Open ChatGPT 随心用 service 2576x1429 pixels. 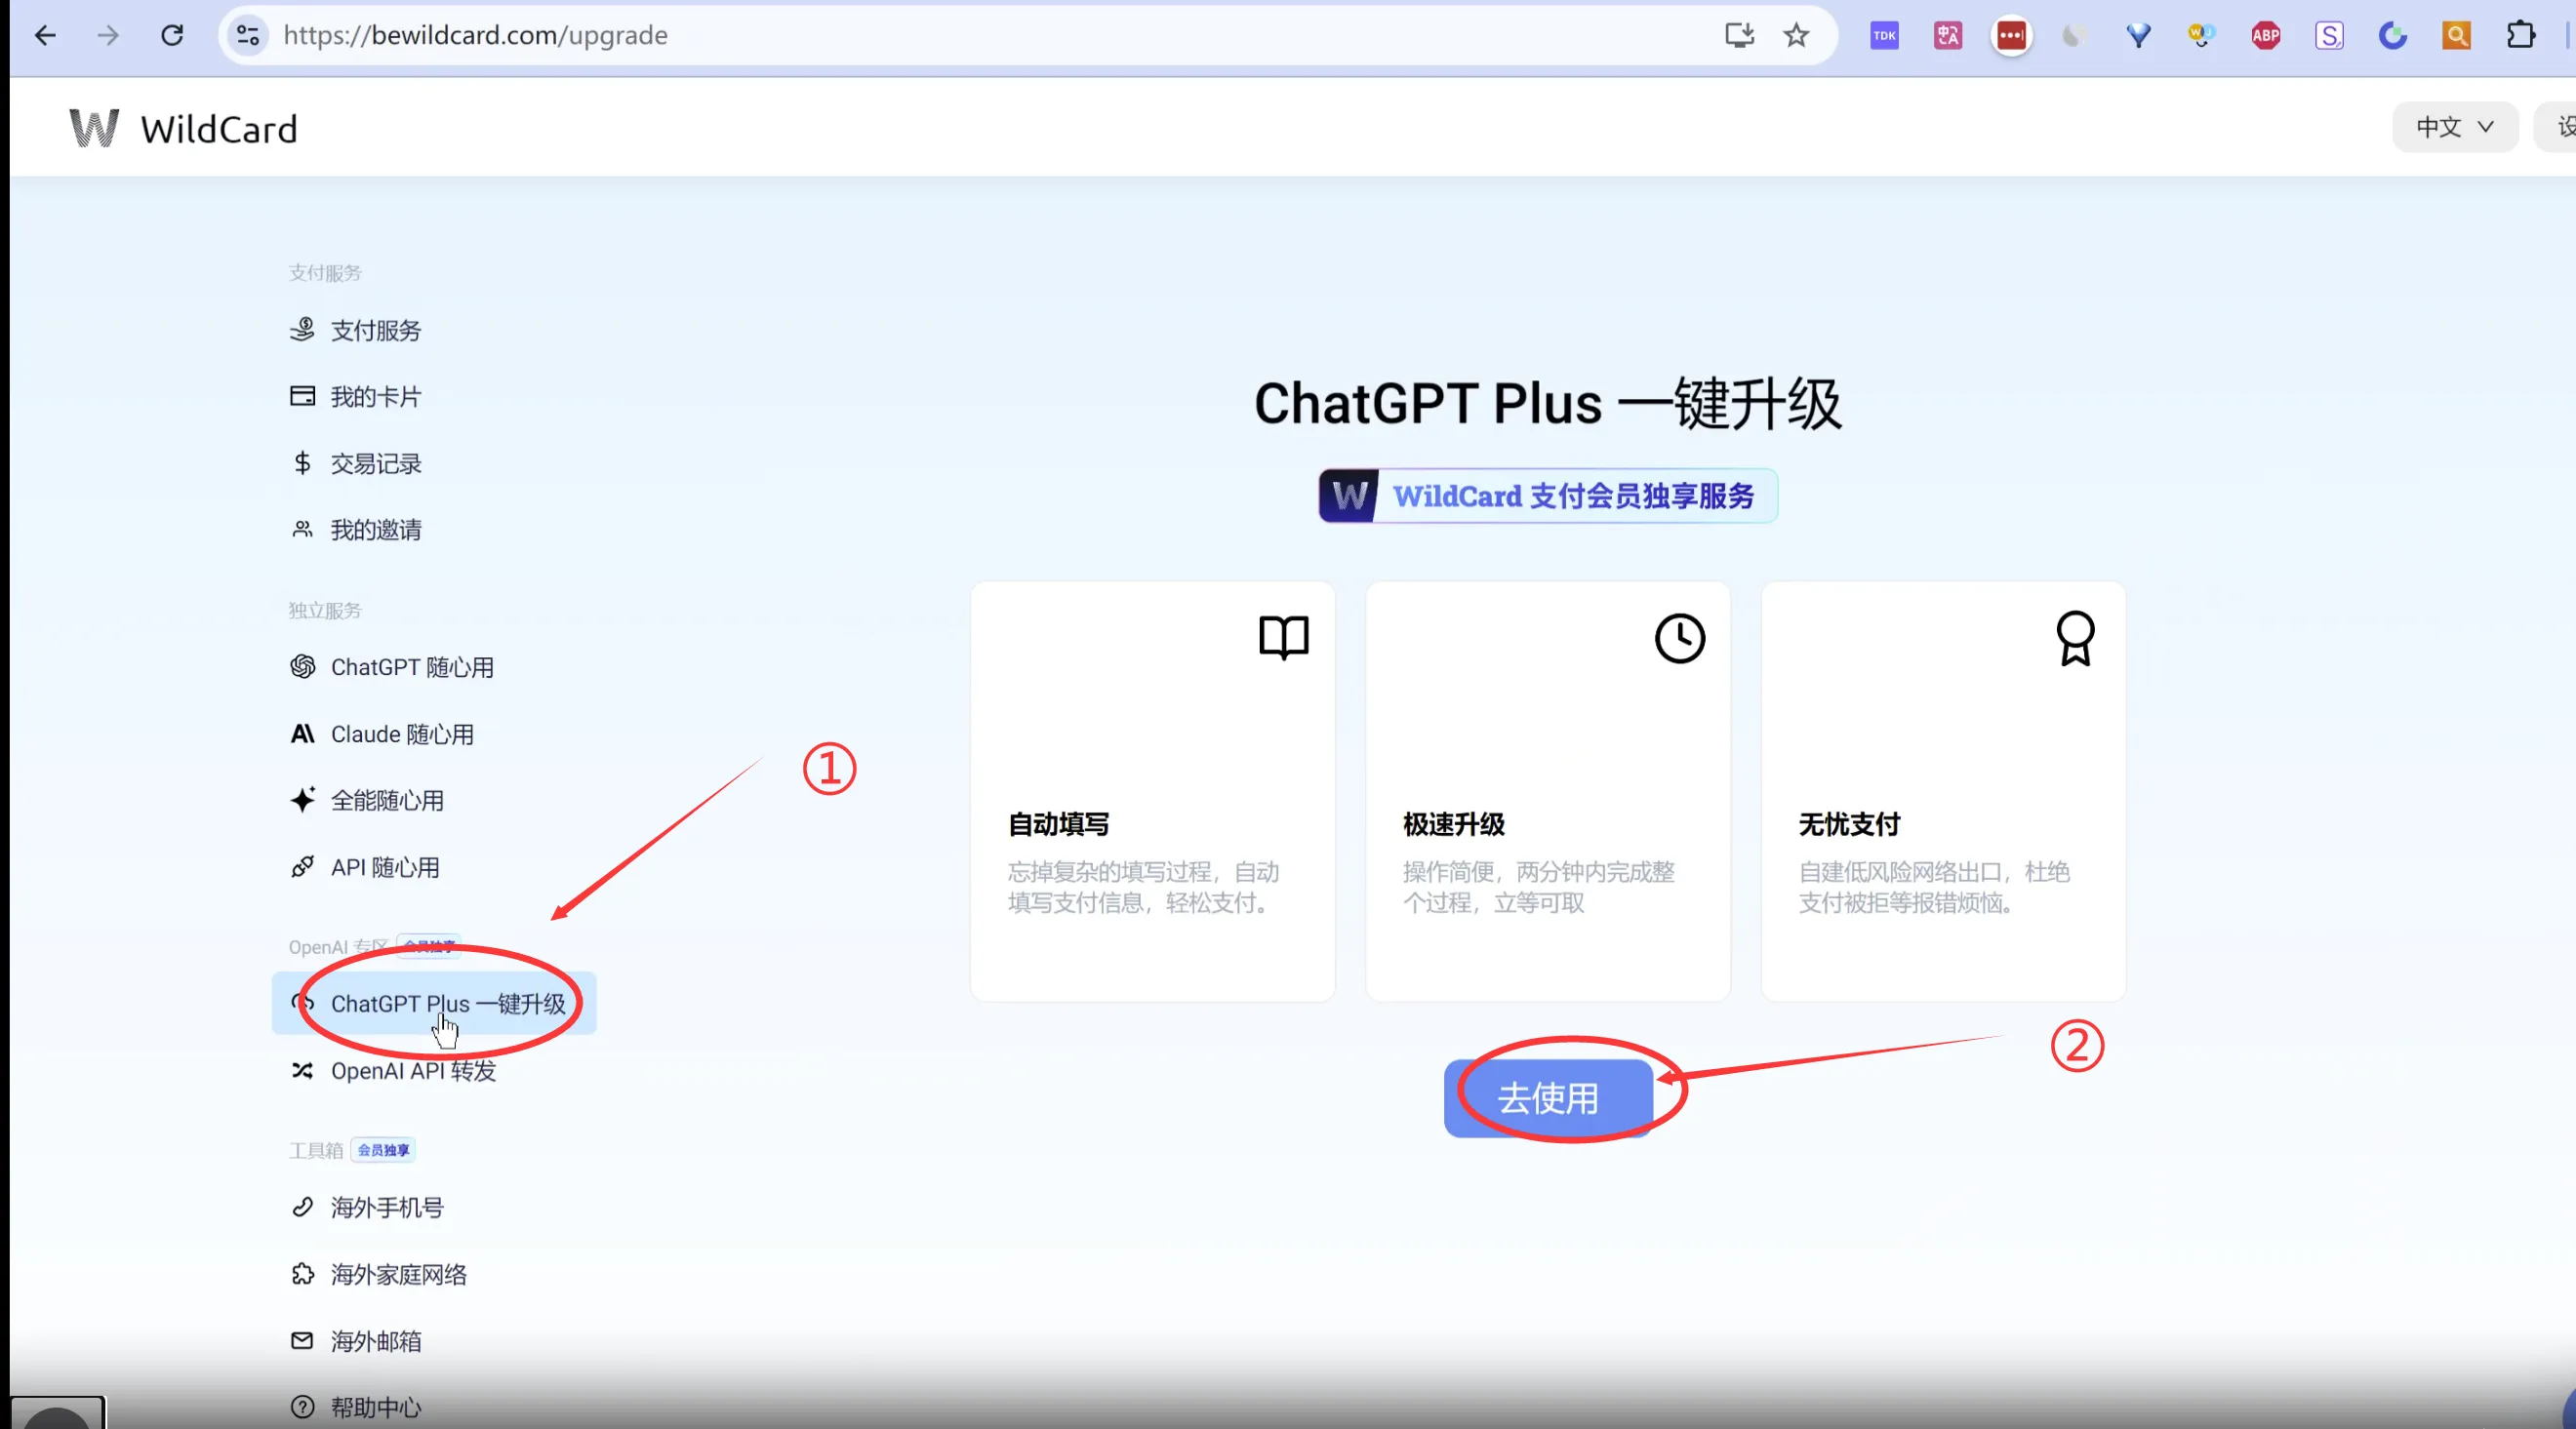click(x=411, y=667)
